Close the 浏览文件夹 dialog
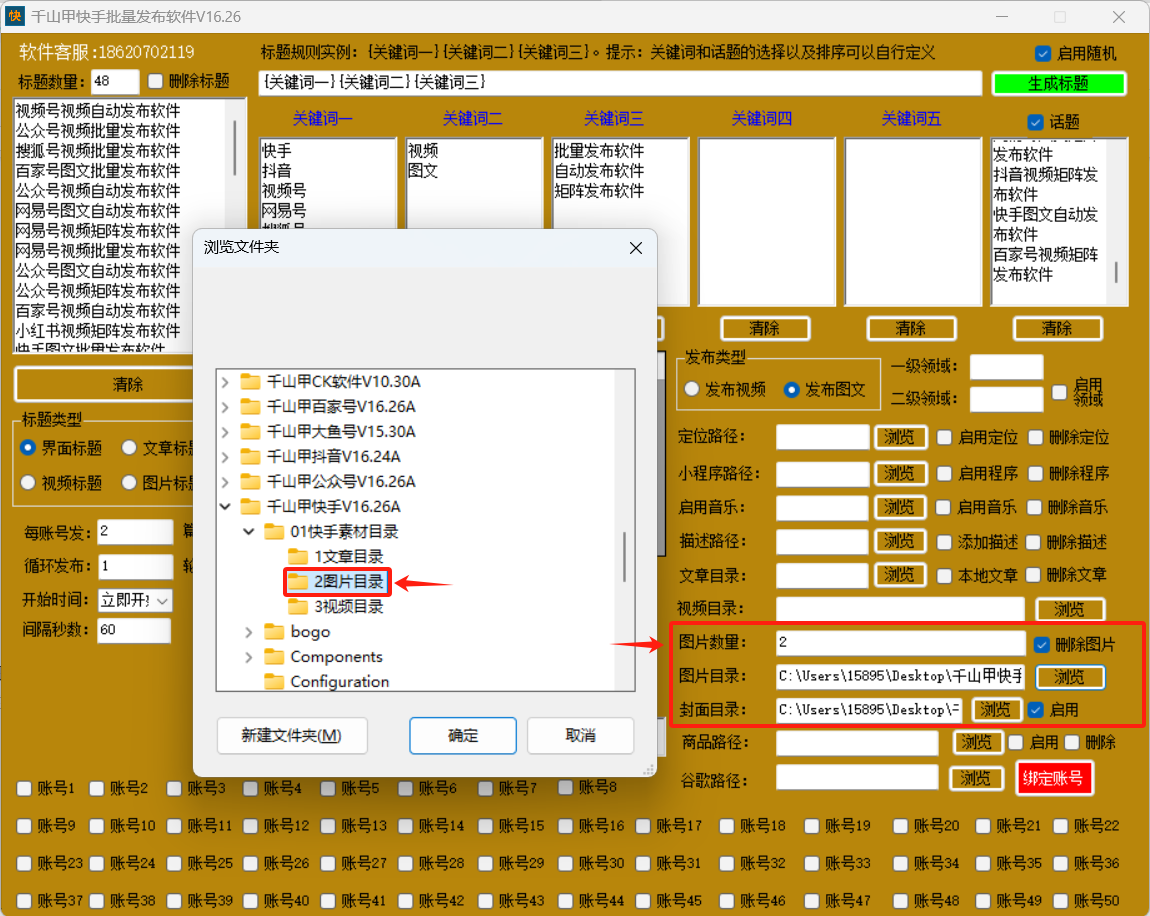This screenshot has width=1150, height=916. pyautogui.click(x=636, y=248)
